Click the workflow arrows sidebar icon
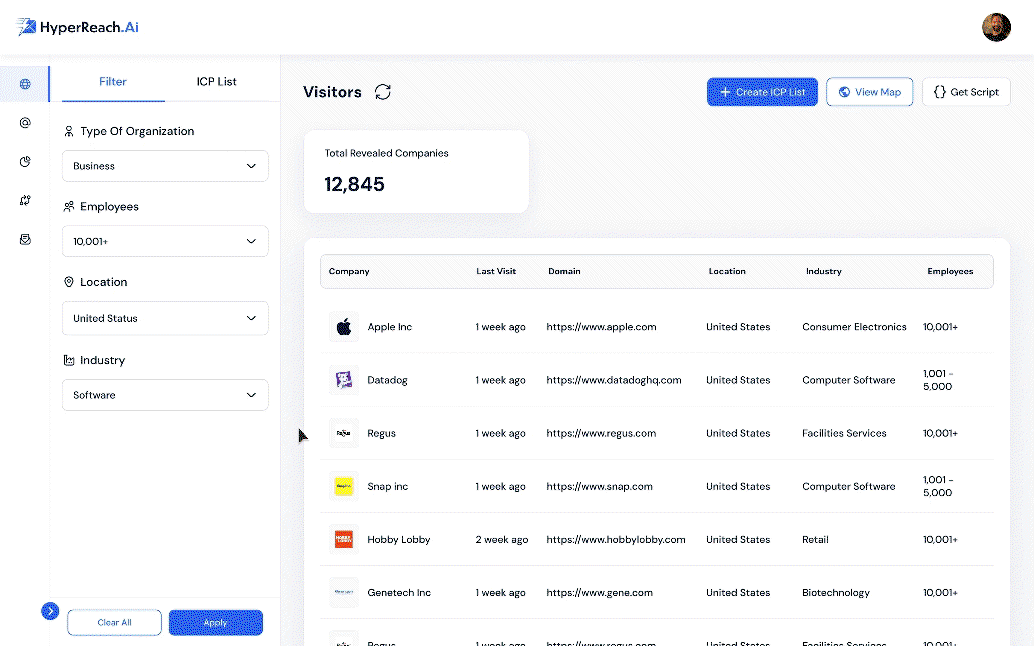This screenshot has width=1034, height=646. pyautogui.click(x=25, y=200)
